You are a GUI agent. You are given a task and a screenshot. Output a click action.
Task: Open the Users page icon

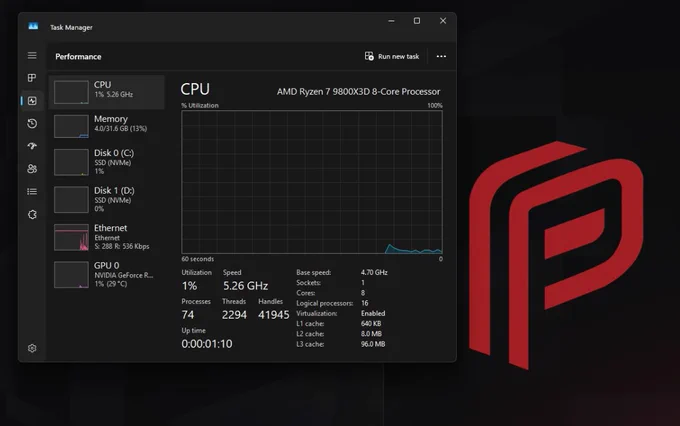click(x=32, y=169)
